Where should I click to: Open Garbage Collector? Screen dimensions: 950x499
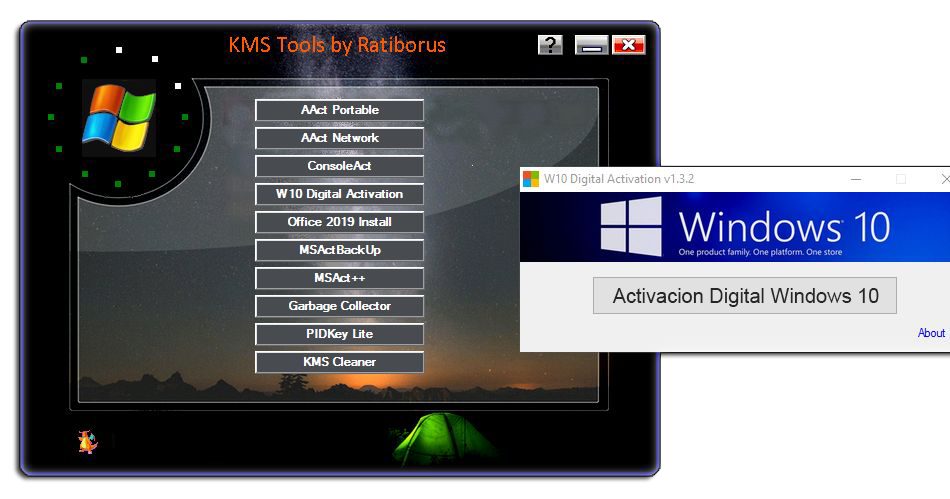click(x=339, y=306)
